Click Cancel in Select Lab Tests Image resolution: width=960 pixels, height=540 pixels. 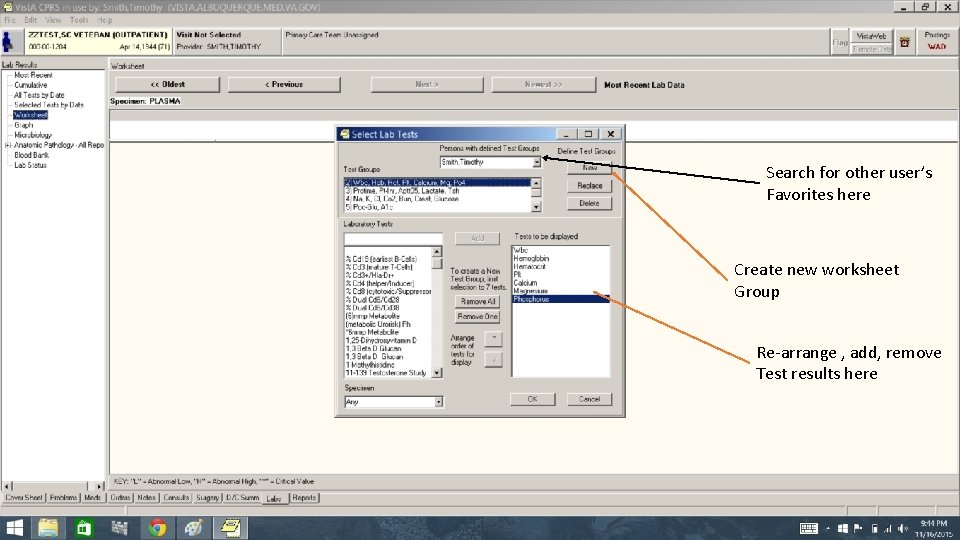click(x=589, y=399)
